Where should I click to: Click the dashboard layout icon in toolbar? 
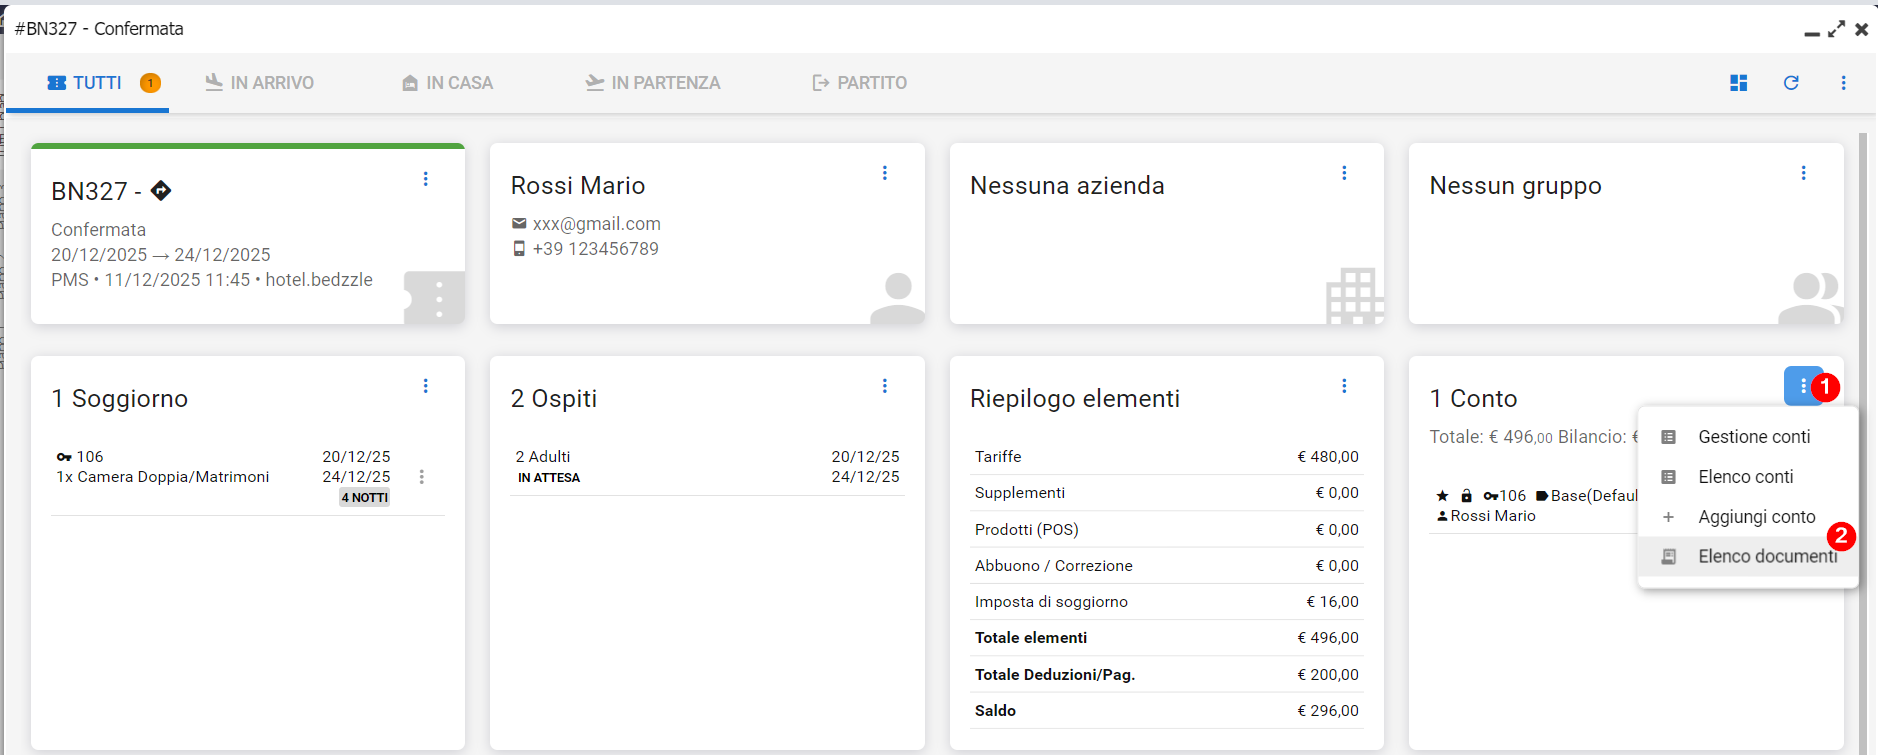point(1738,83)
